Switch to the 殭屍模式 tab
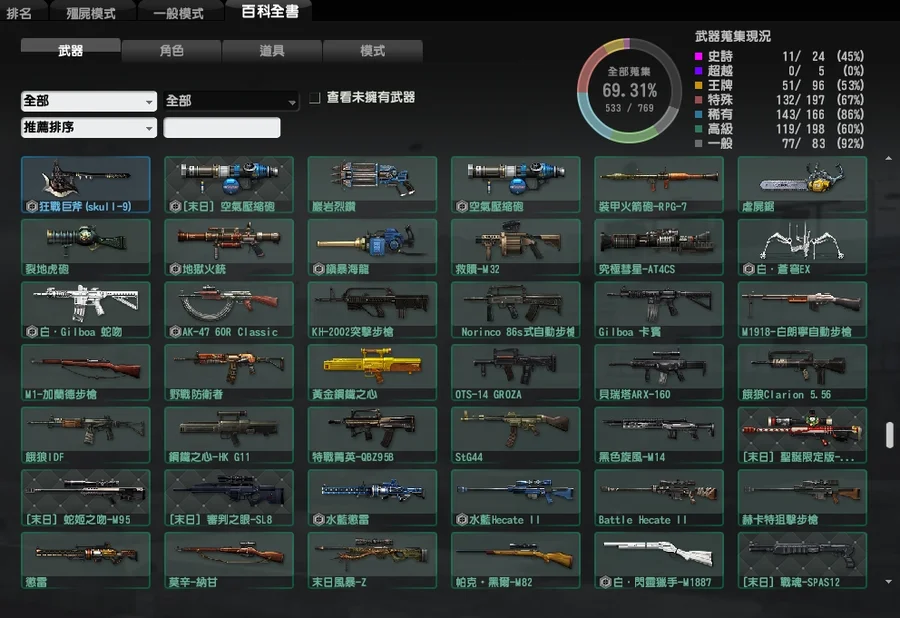 click(91, 13)
